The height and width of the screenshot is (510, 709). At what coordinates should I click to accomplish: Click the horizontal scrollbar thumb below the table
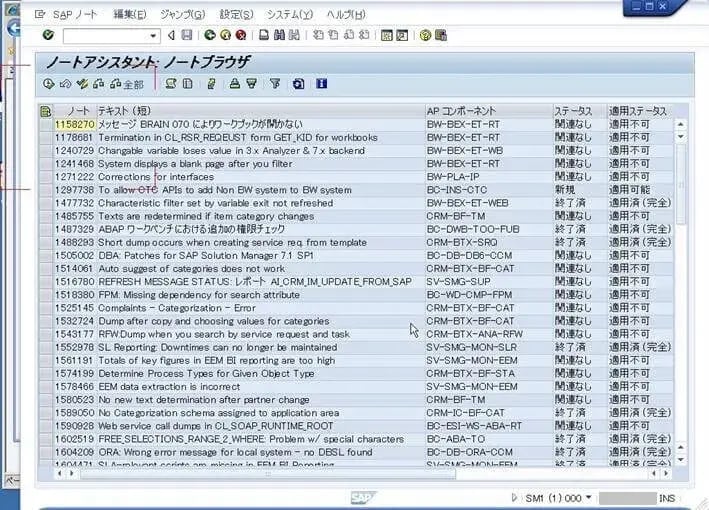[x=268, y=474]
